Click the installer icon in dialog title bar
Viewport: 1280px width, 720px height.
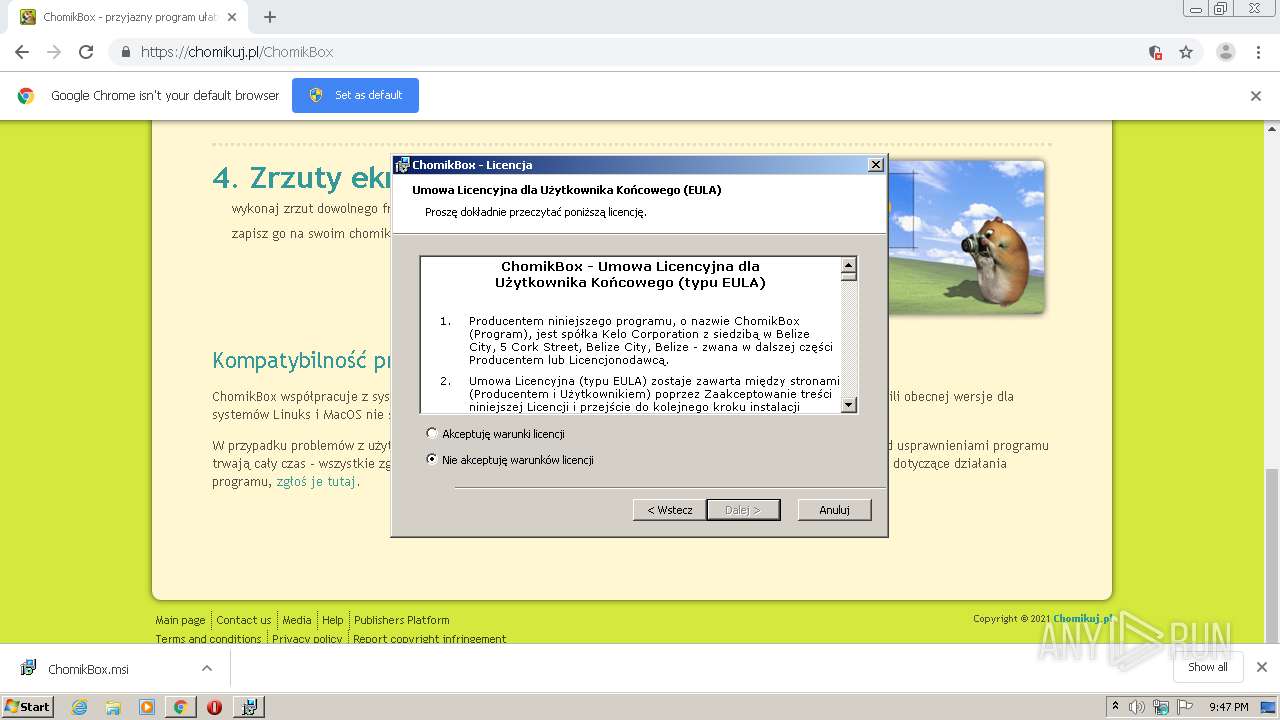(x=402, y=165)
